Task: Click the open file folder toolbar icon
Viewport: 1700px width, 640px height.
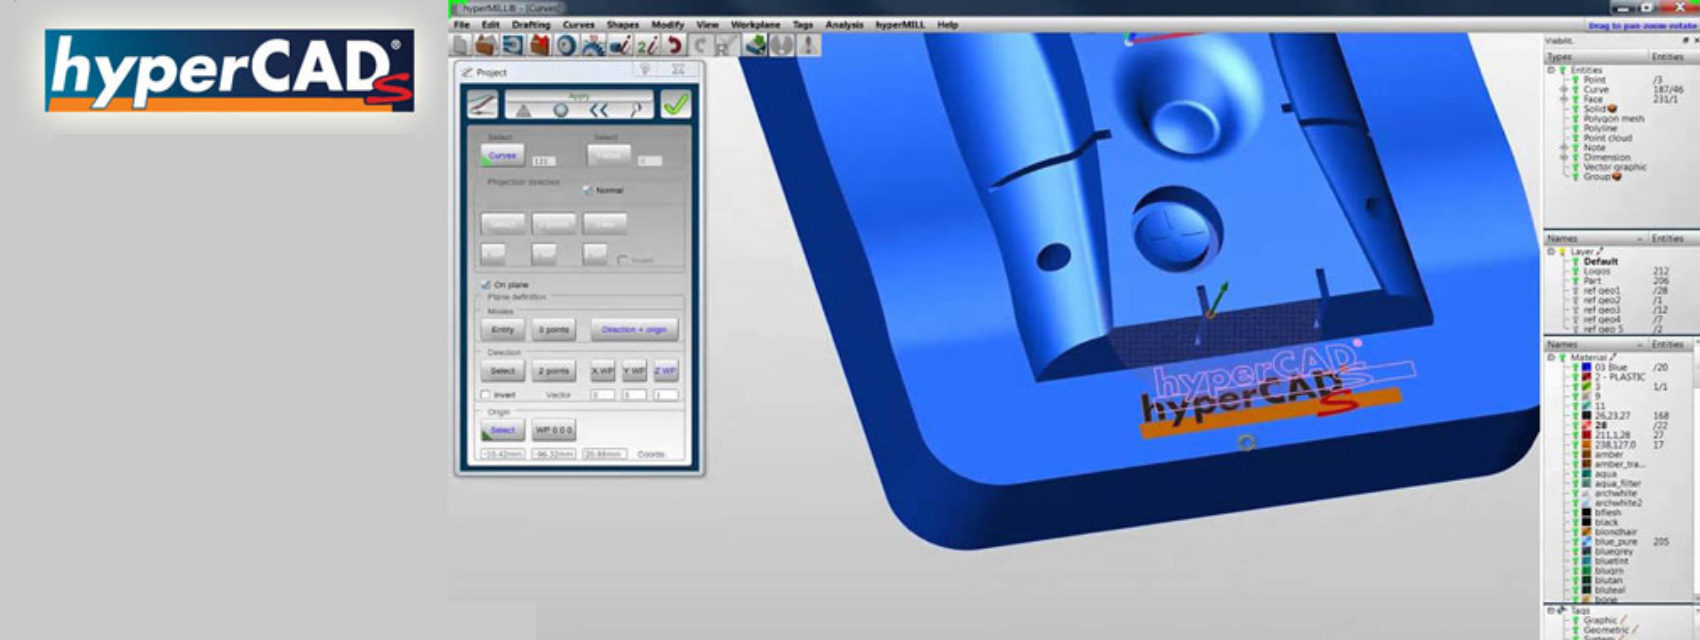Action: point(486,45)
